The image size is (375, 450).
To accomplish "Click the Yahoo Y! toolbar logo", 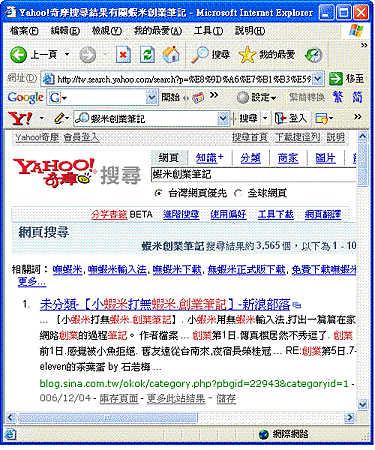I will pos(21,118).
